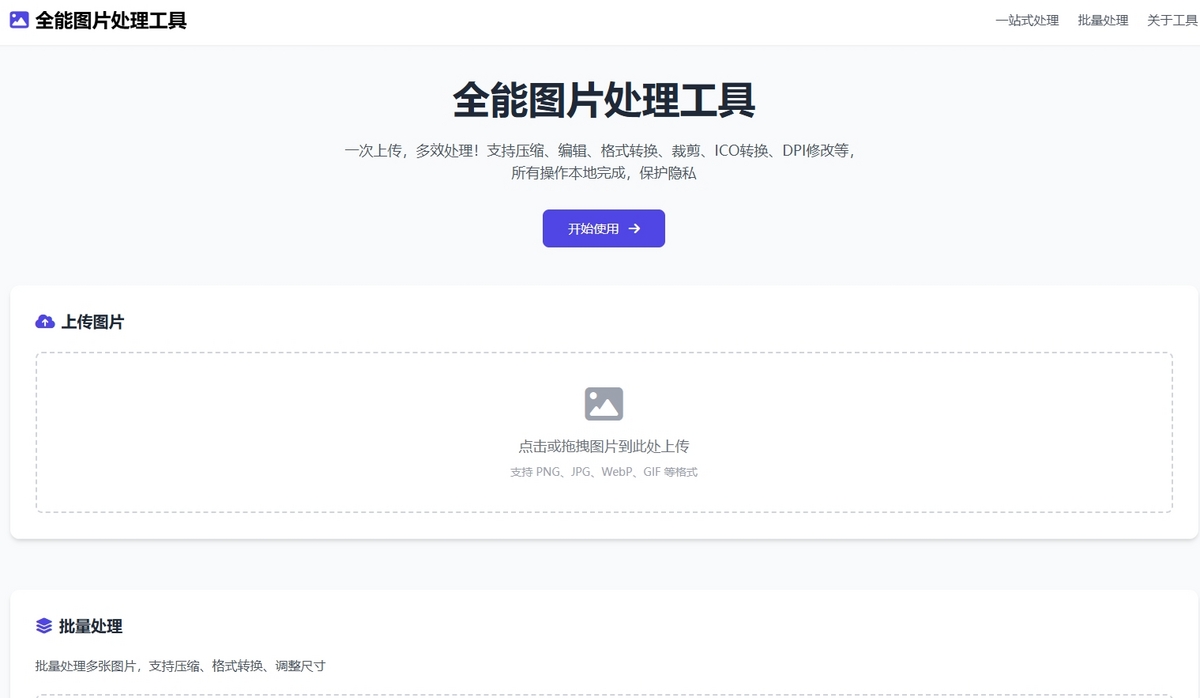1200x698 pixels.
Task: Click the site name 全能图片处理工具 in header
Action: point(110,19)
